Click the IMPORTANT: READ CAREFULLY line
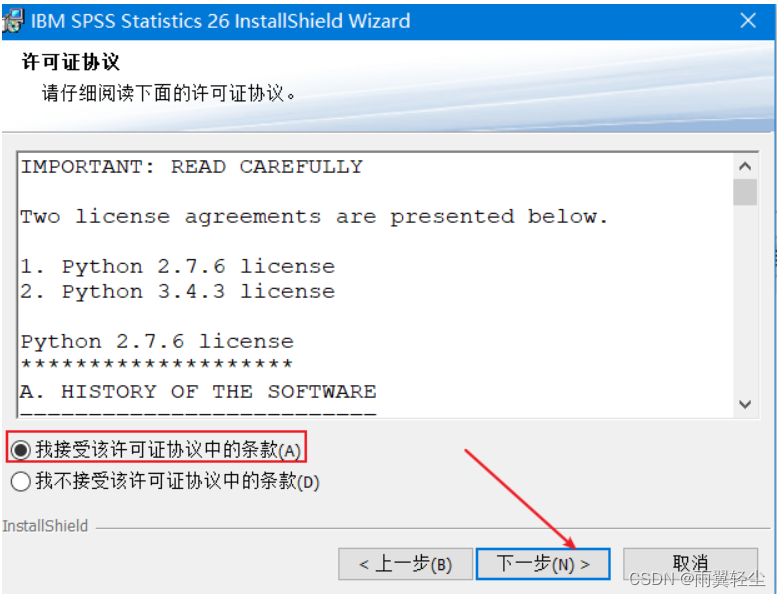Viewport: 781px width, 597px height. pyautogui.click(x=192, y=167)
